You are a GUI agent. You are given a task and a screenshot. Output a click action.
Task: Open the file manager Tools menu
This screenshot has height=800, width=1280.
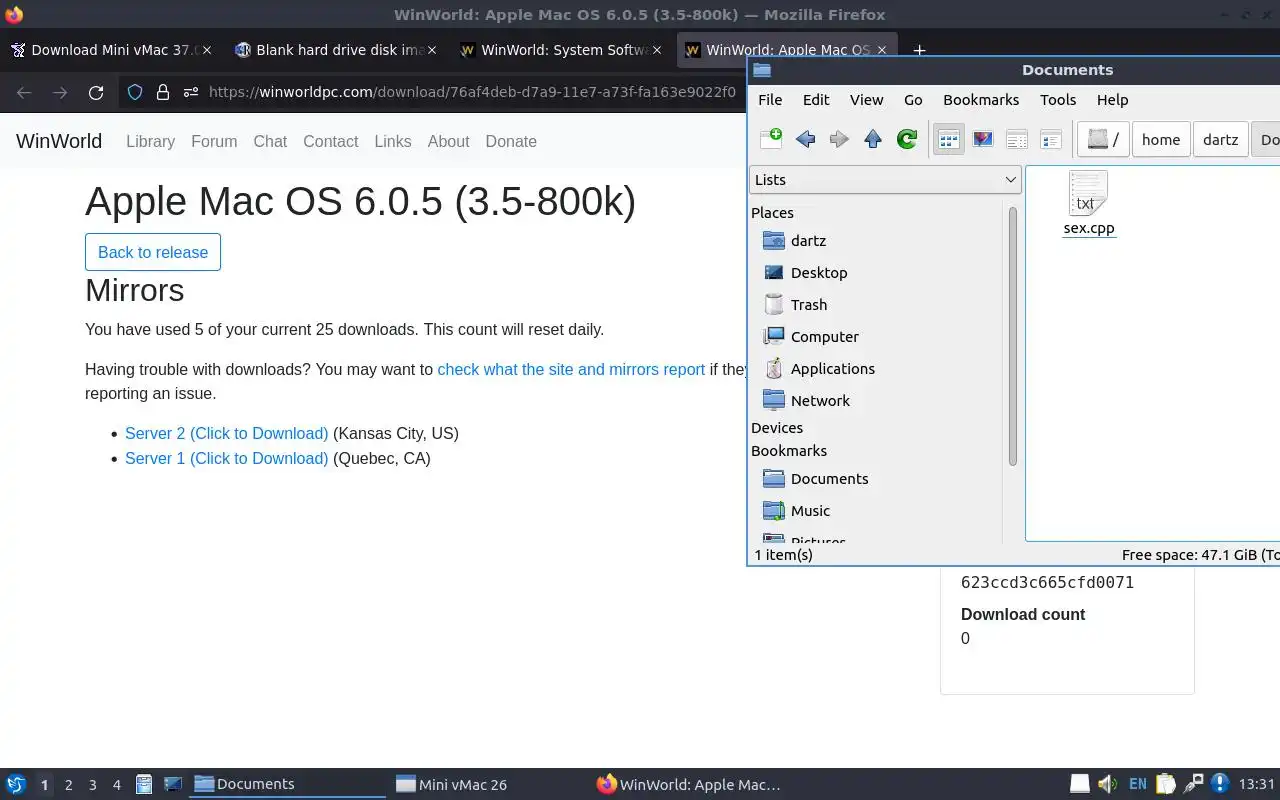pyautogui.click(x=1058, y=100)
